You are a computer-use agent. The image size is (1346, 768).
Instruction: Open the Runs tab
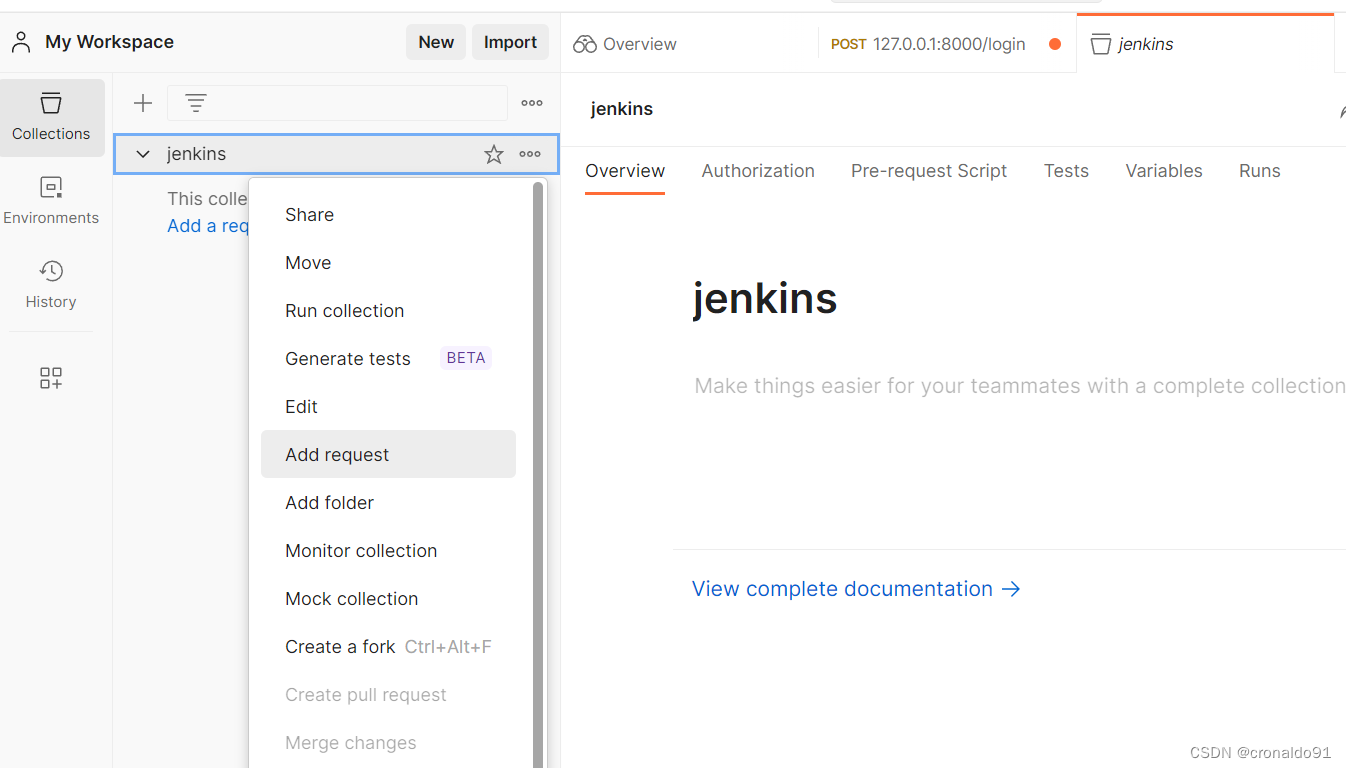[1259, 171]
